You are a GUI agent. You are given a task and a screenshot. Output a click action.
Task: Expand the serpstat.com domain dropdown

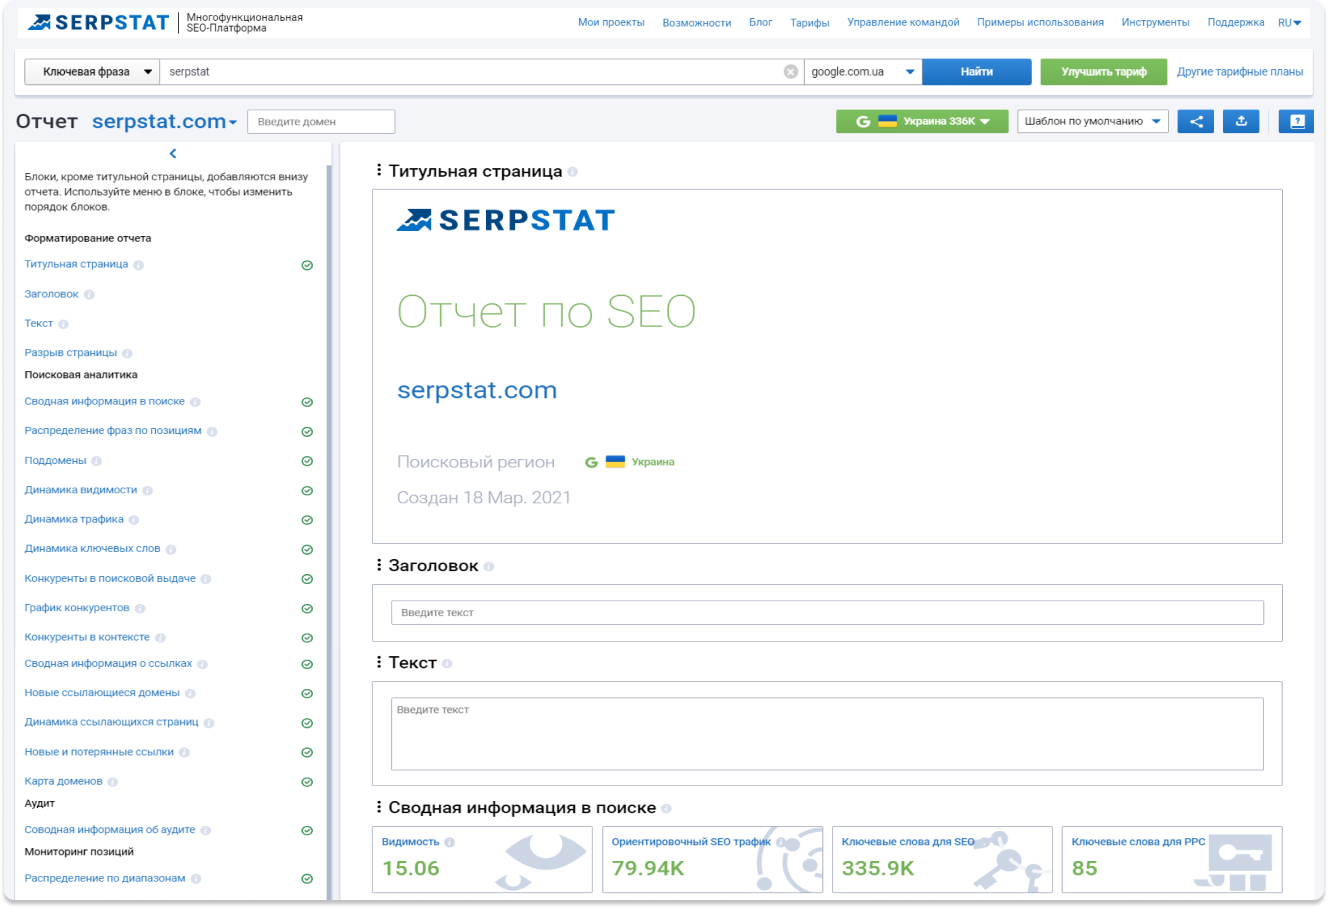click(x=165, y=121)
